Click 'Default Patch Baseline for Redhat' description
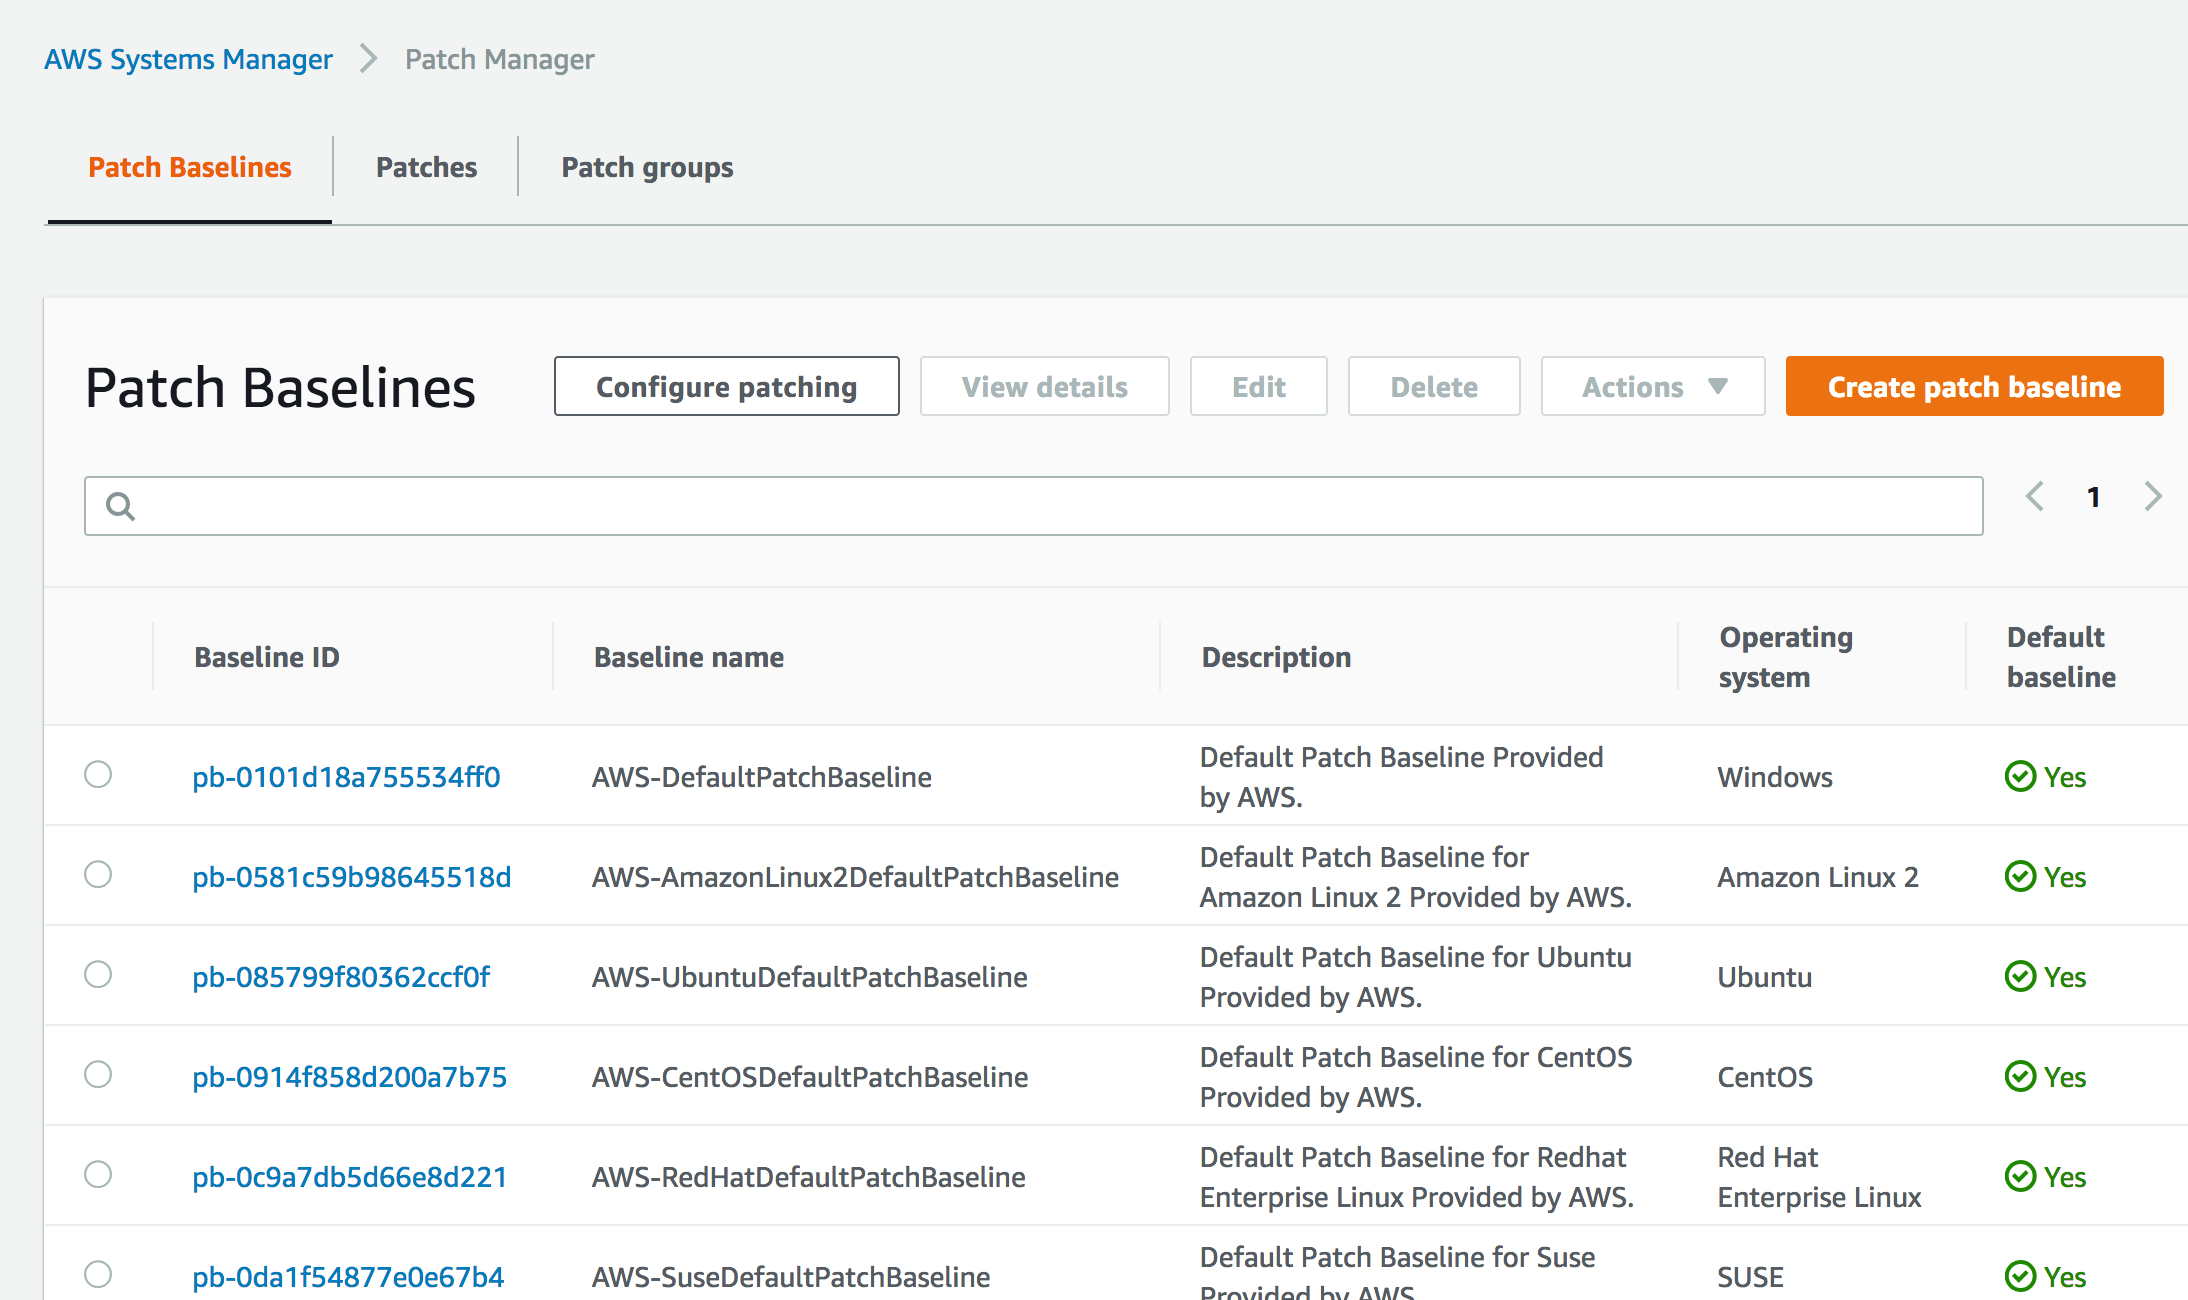The width and height of the screenshot is (2188, 1300). click(x=1417, y=1177)
